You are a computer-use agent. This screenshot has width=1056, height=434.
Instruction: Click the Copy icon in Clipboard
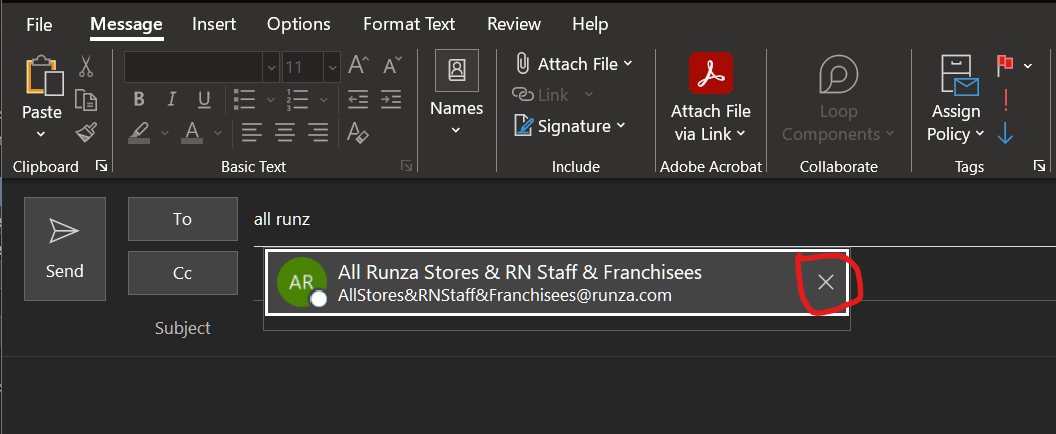pos(86,100)
